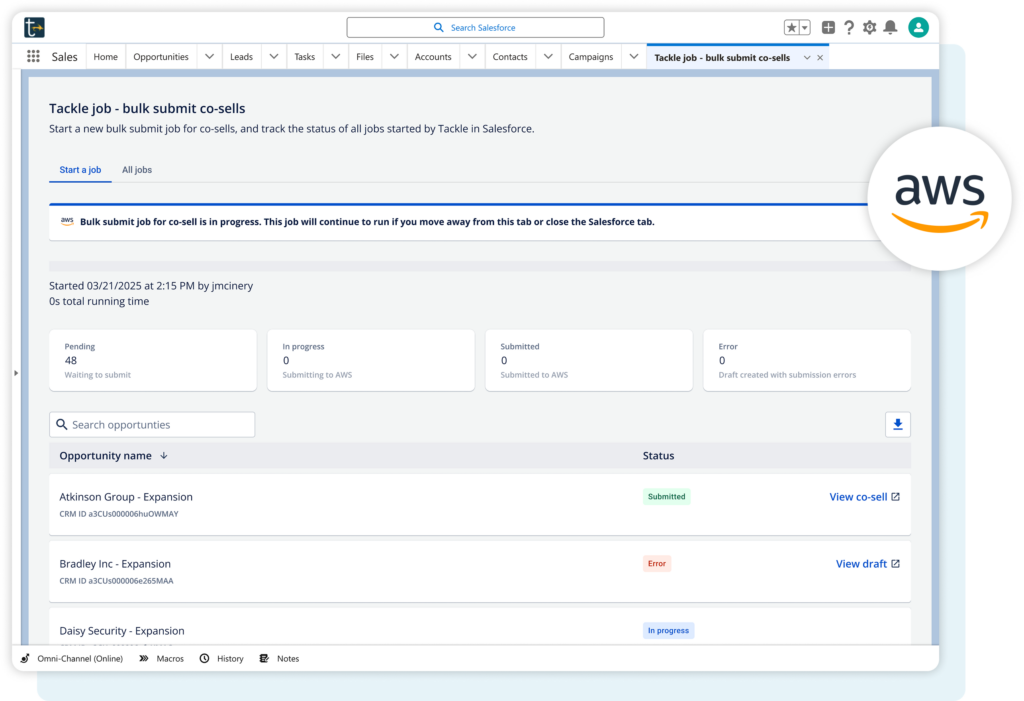Go to the Home tab
Image resolution: width=1024 pixels, height=701 pixels.
coord(105,57)
